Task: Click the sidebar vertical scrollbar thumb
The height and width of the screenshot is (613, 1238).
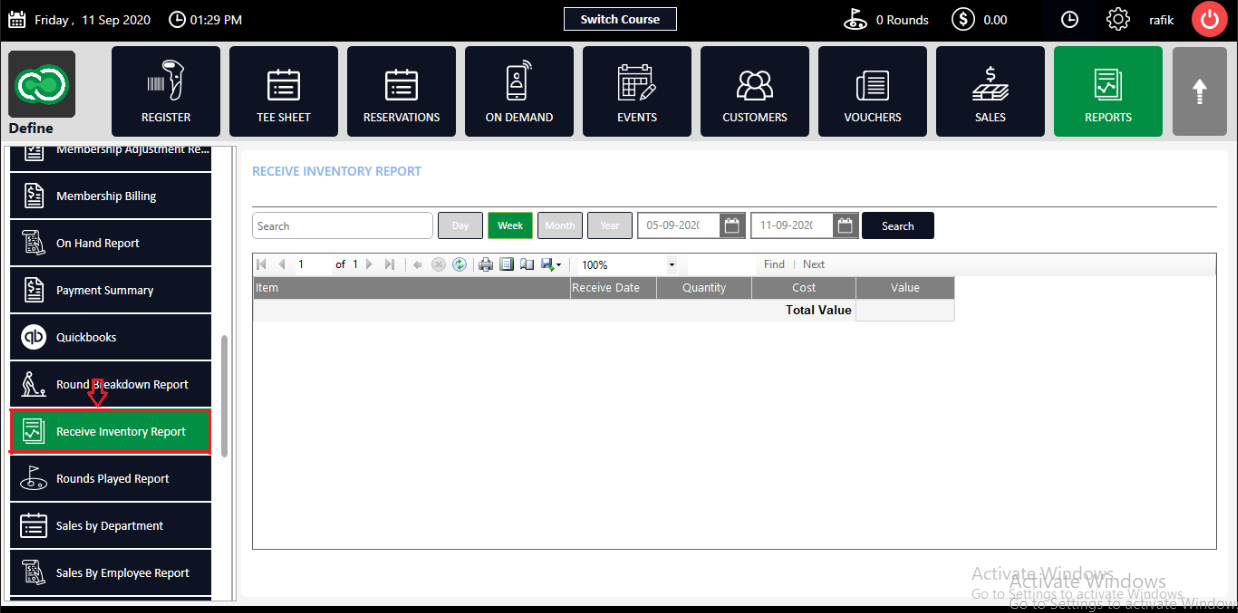Action: (225, 395)
